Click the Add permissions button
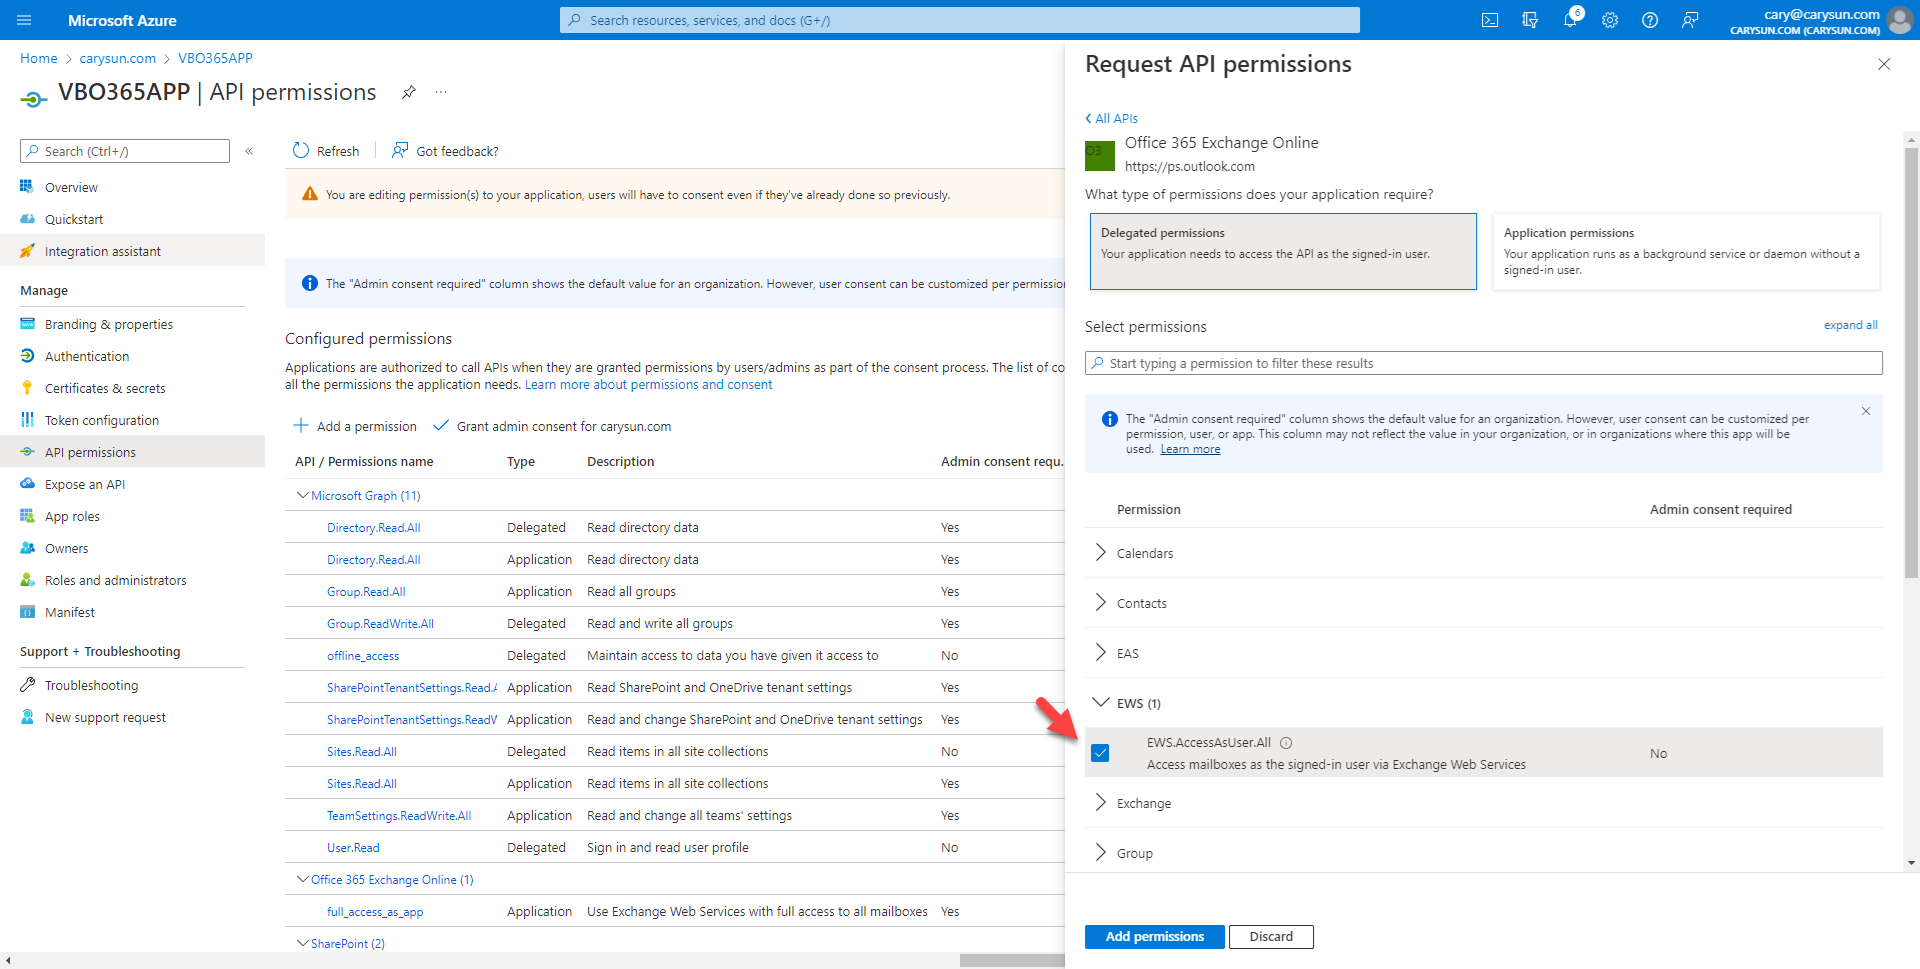Screen dimensions: 1920x969 [x=1154, y=937]
